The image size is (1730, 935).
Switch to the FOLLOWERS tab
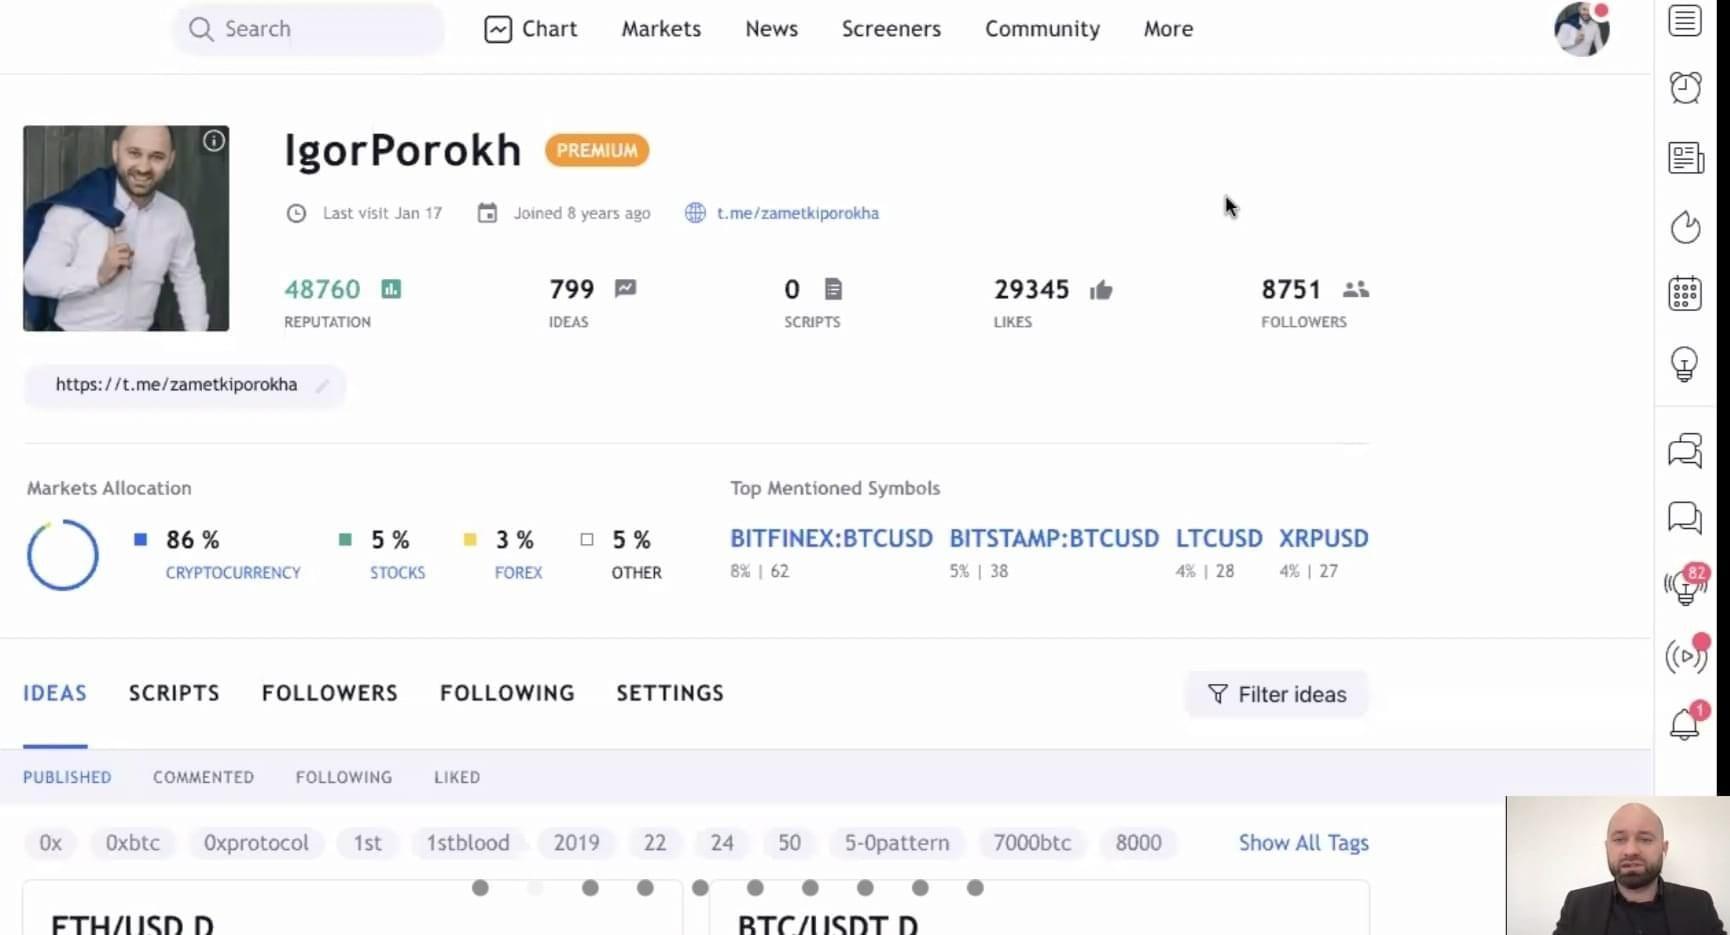pyautogui.click(x=330, y=693)
